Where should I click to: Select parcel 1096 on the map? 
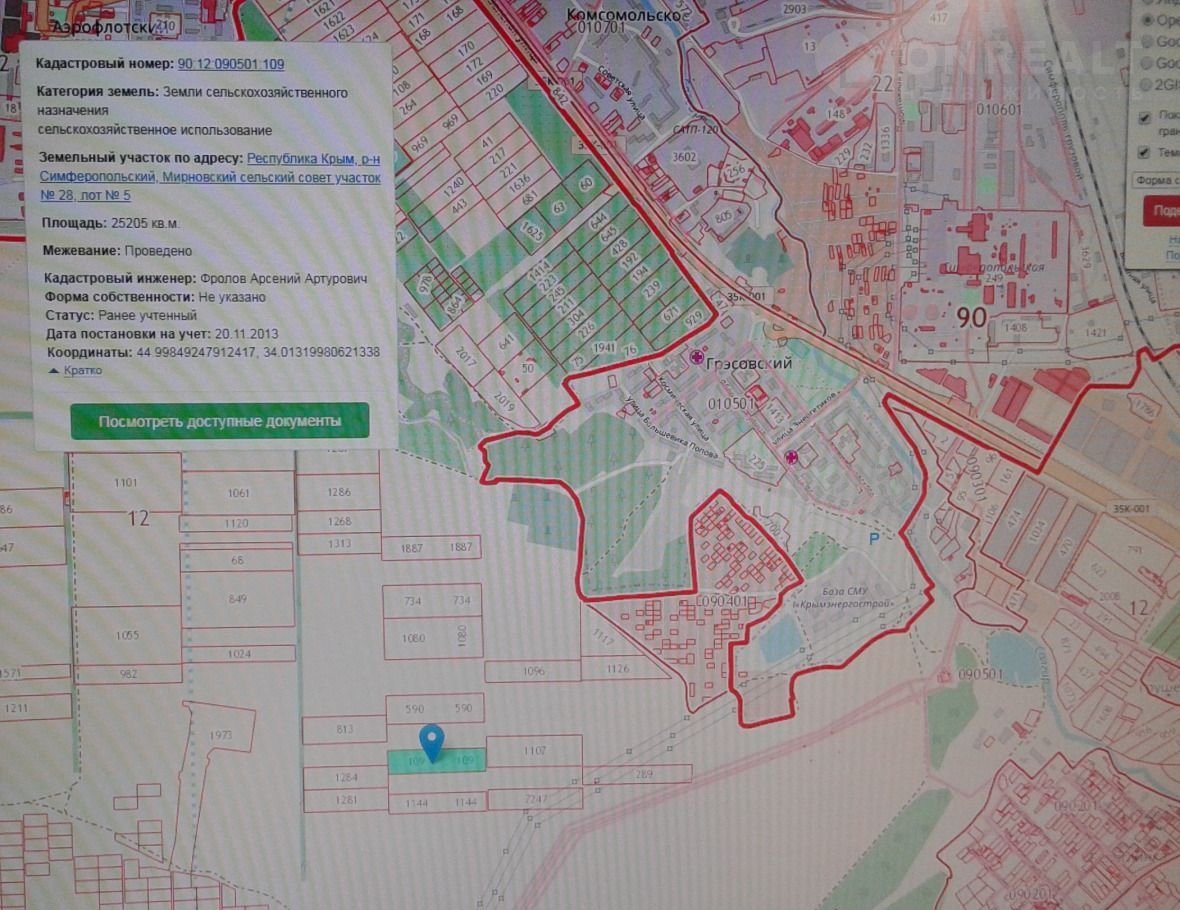click(x=533, y=671)
